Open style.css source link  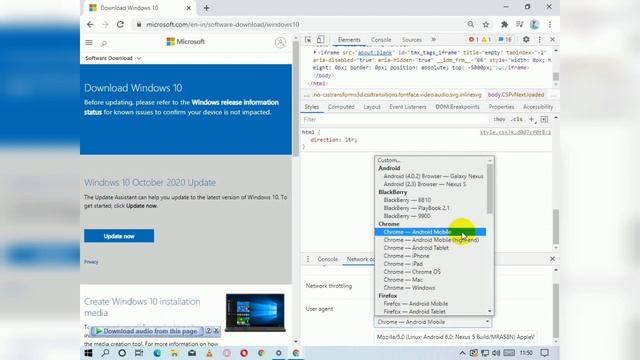coord(515,132)
